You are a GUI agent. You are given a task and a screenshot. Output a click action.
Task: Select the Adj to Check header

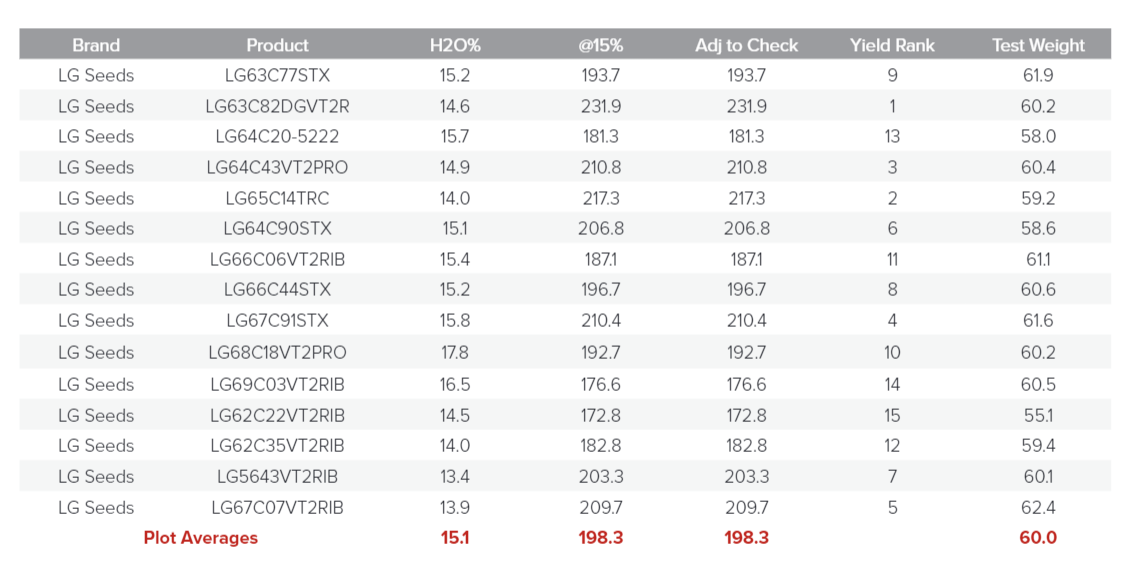[746, 45]
